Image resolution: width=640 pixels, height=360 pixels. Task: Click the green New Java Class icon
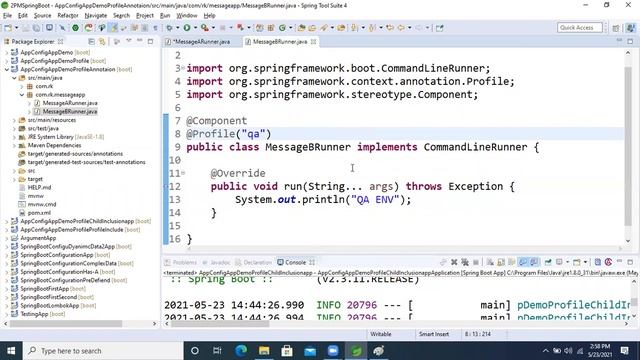coord(282,28)
